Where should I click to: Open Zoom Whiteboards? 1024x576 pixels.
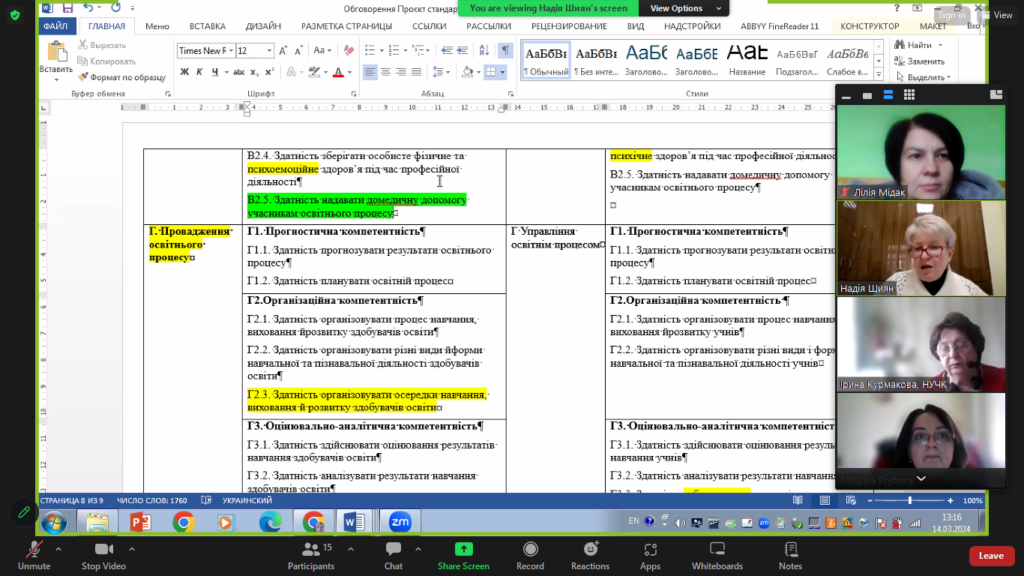click(717, 555)
